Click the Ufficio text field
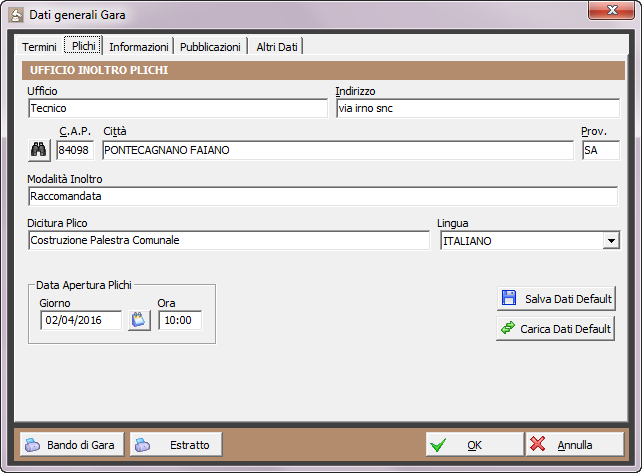This screenshot has width=642, height=473. pyautogui.click(x=178, y=109)
